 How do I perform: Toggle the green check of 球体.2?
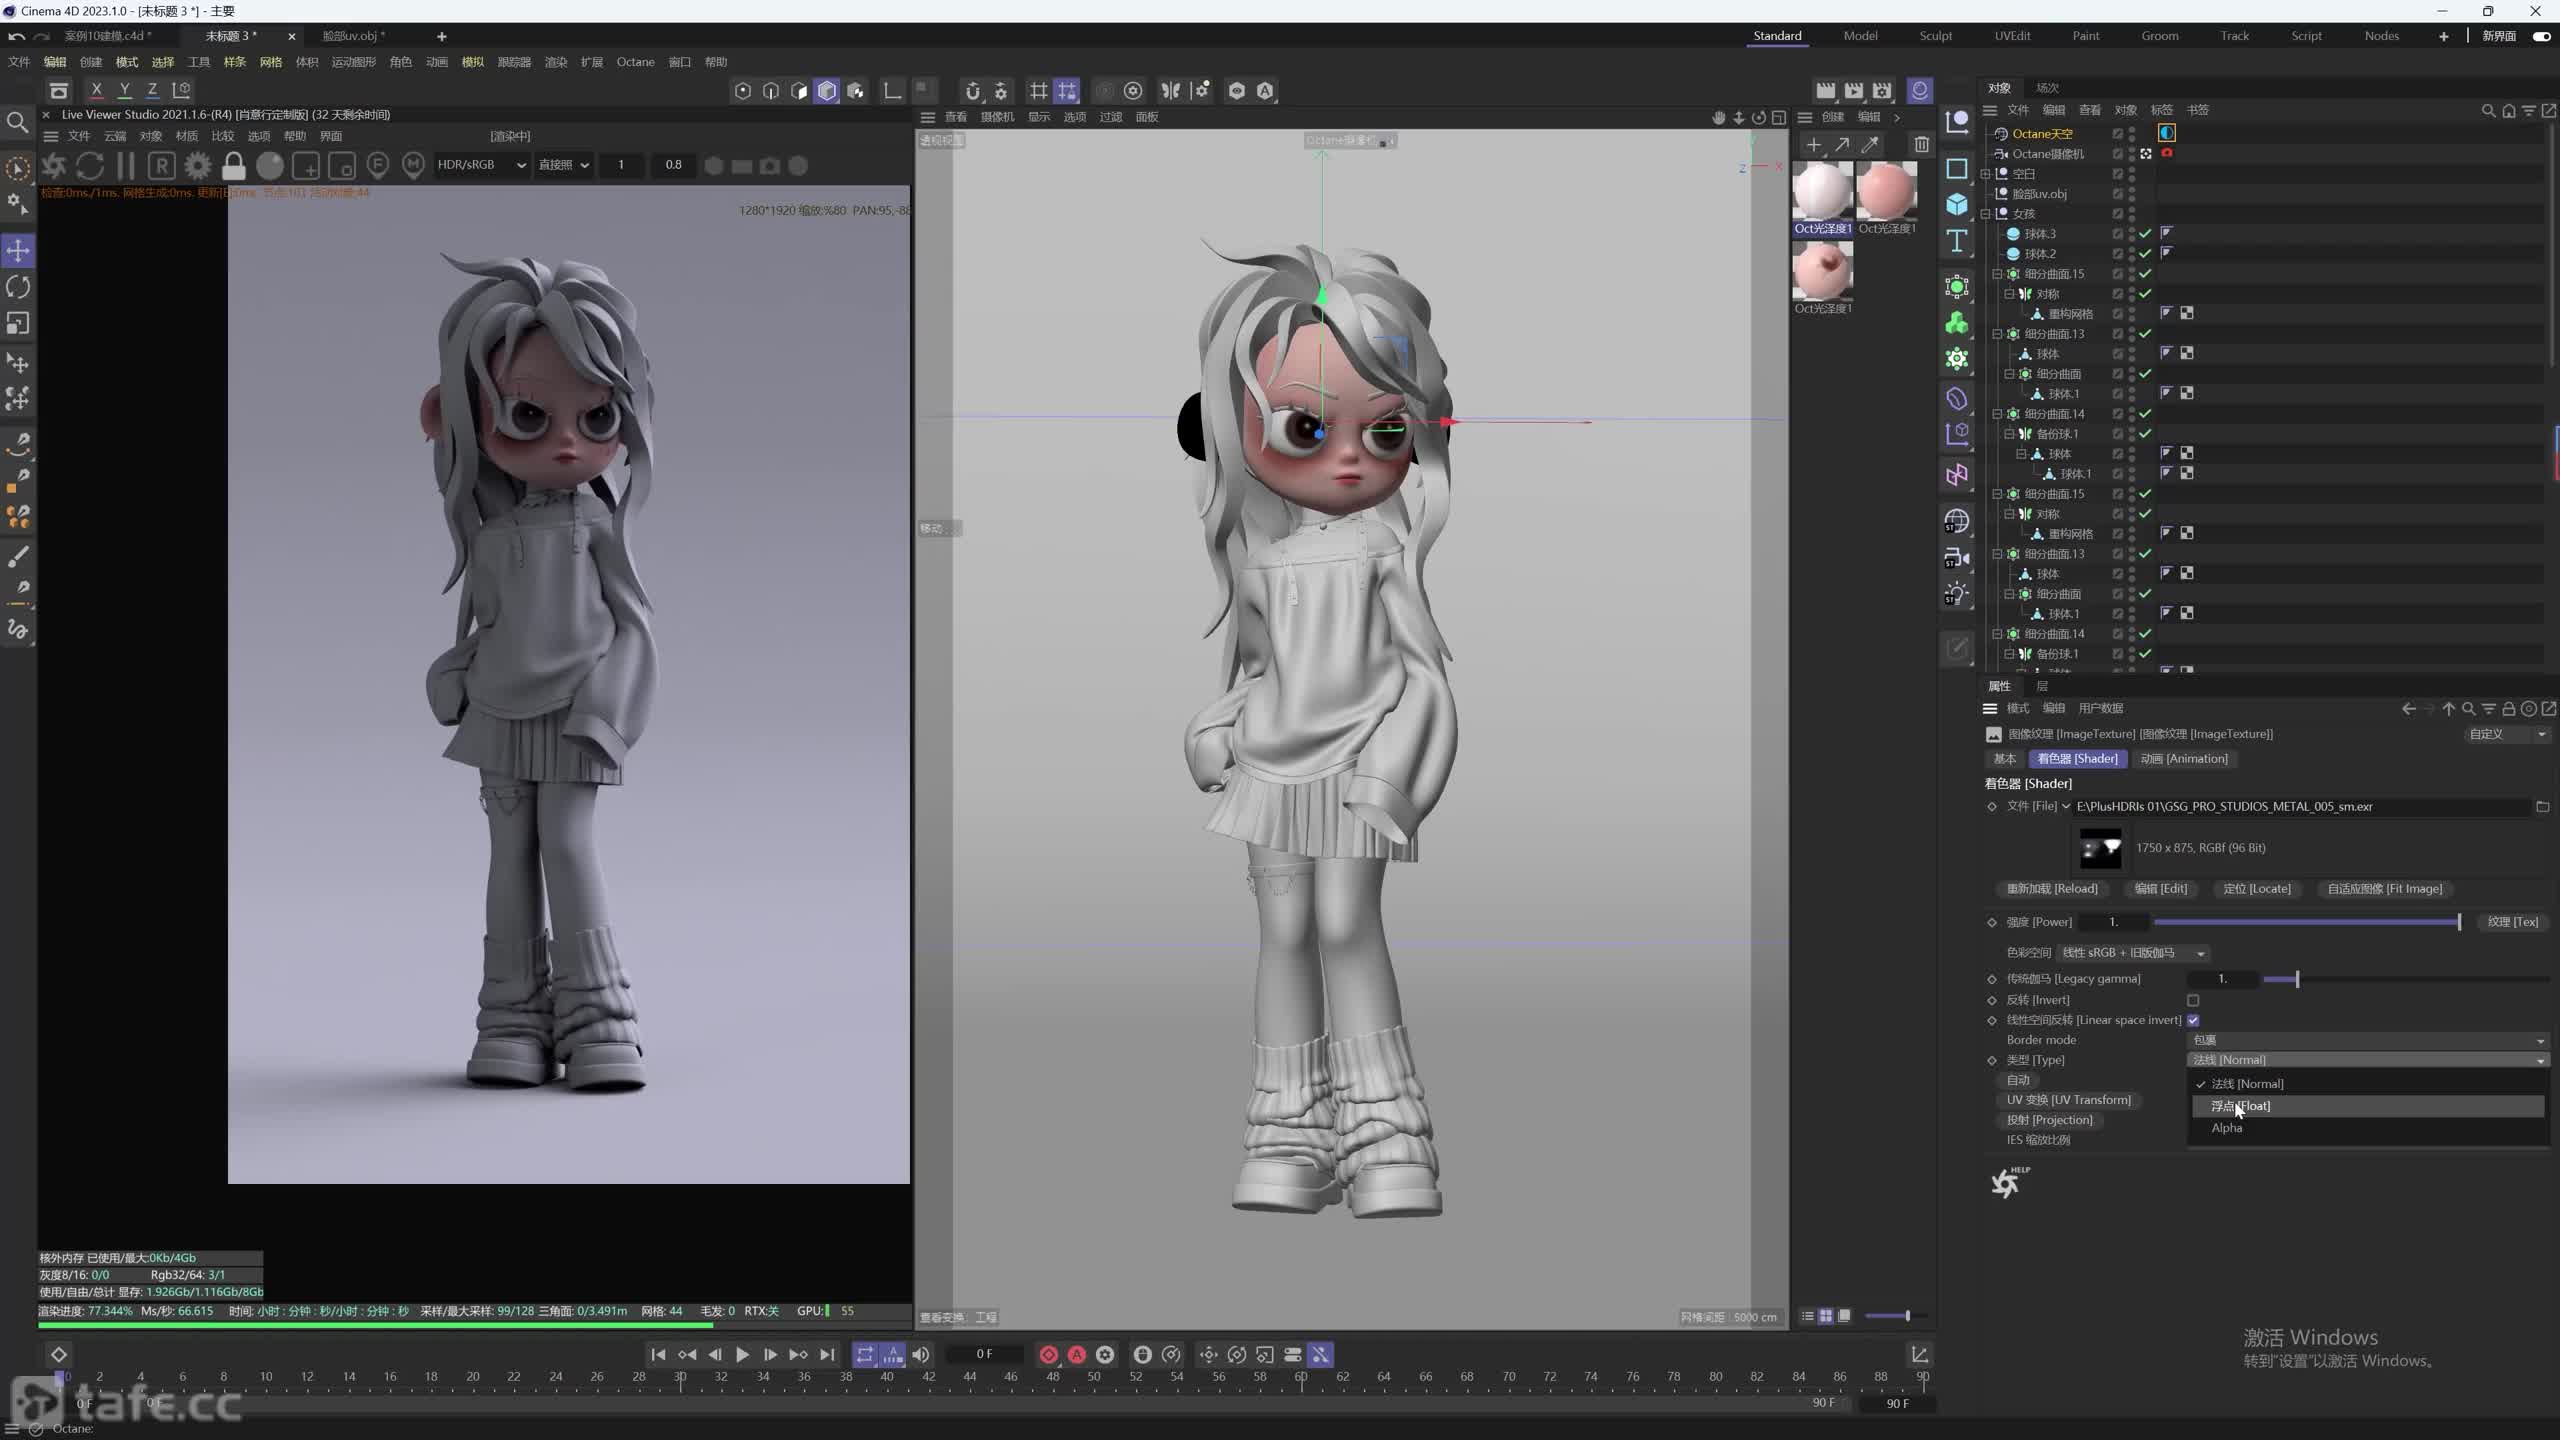pos(2145,253)
